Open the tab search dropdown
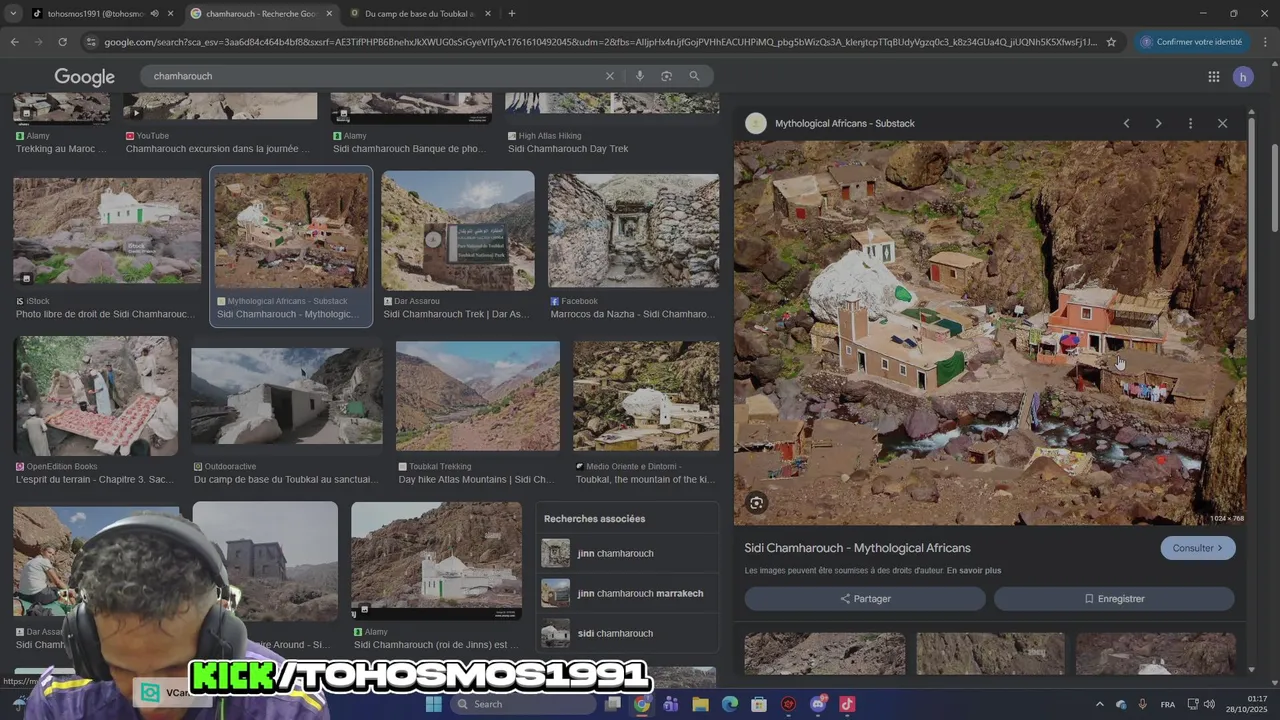 tap(13, 14)
